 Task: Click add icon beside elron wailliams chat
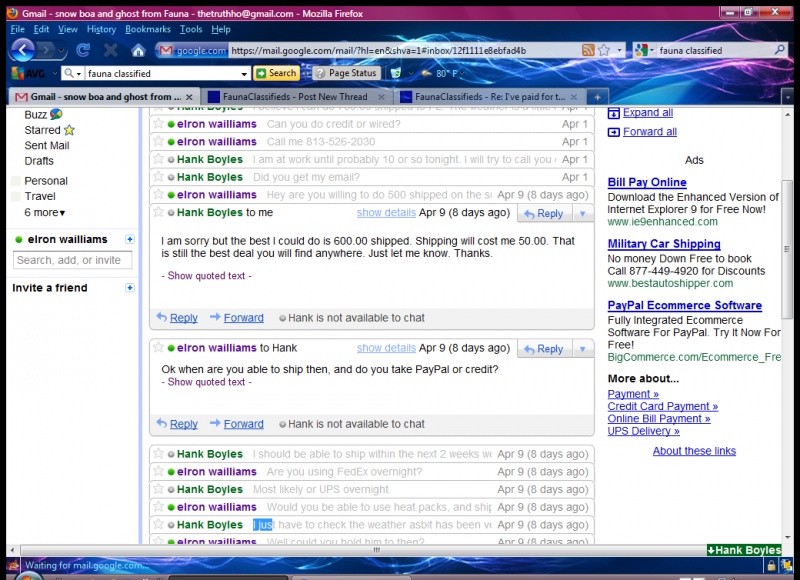click(x=130, y=239)
